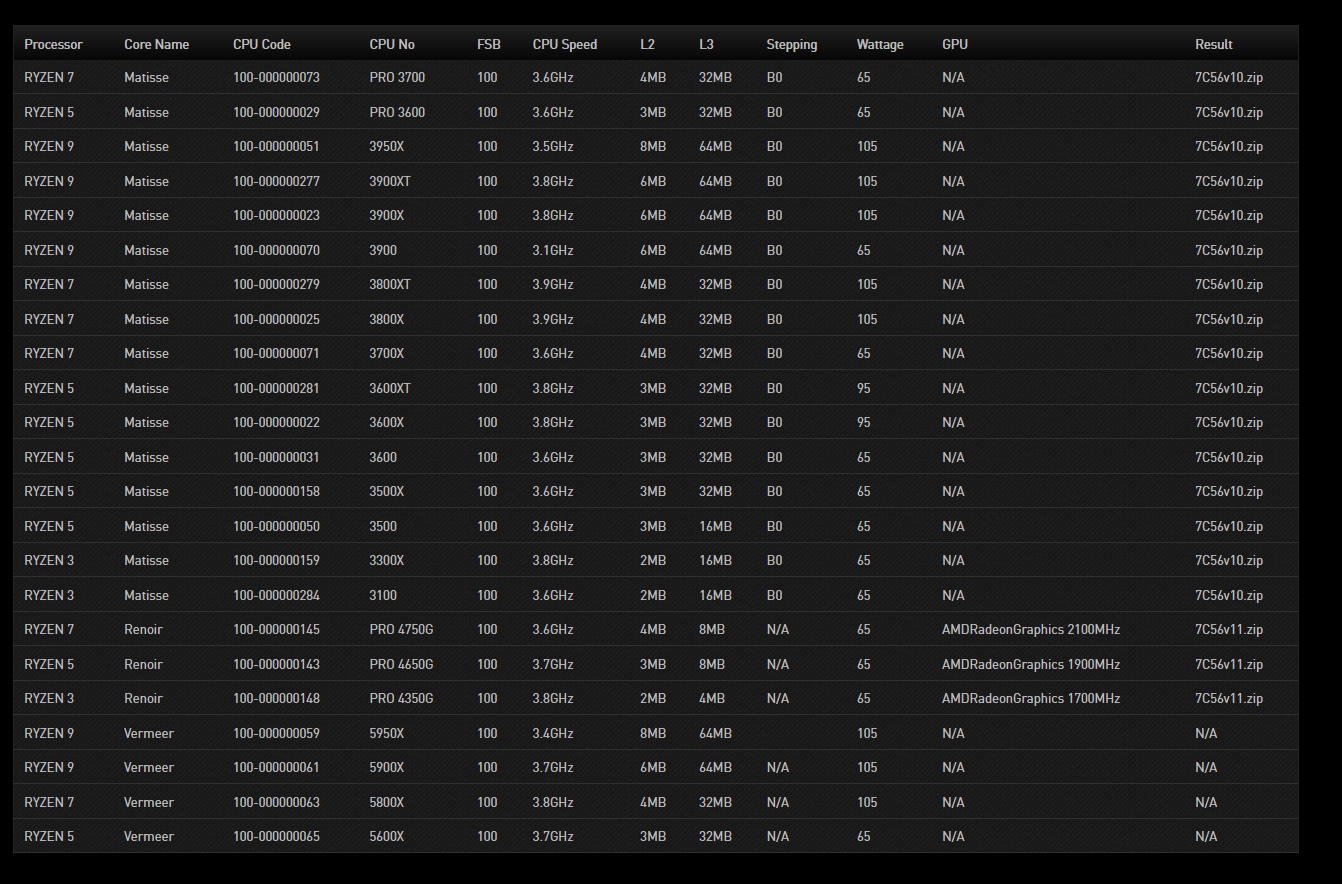The image size is (1342, 884).
Task: Open 7C56v11.zip for PRO 4350G
Action: (1228, 698)
